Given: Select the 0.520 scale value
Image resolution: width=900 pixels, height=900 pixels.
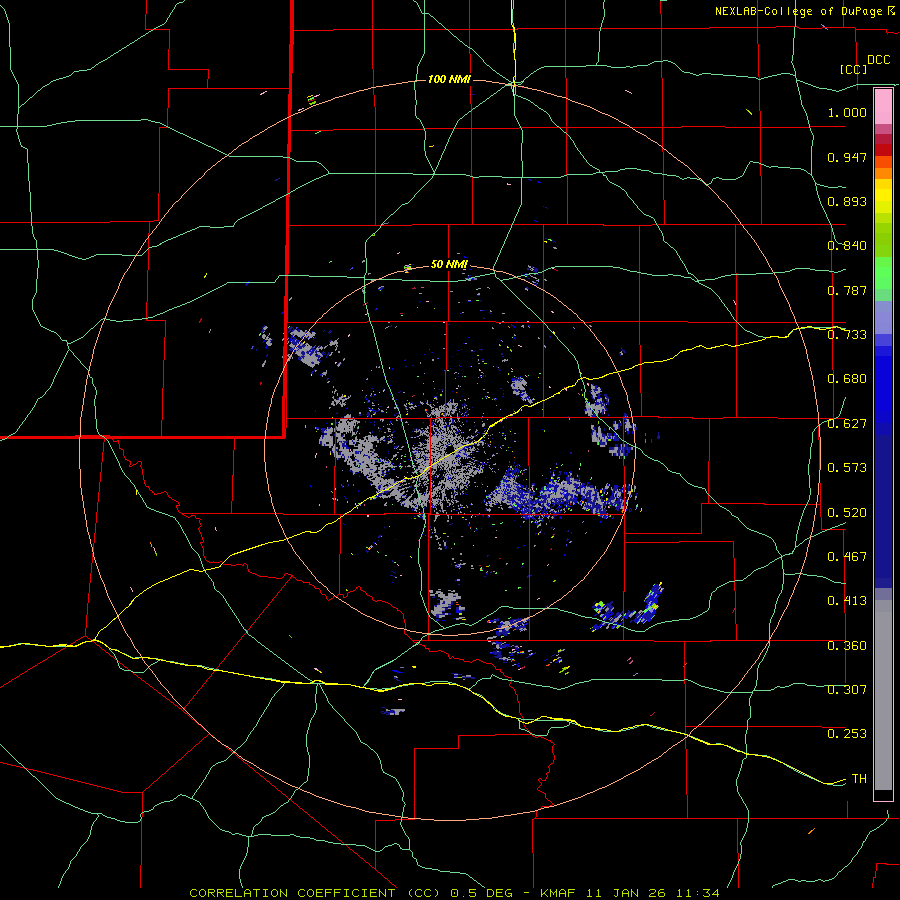Looking at the screenshot, I should pyautogui.click(x=847, y=513).
